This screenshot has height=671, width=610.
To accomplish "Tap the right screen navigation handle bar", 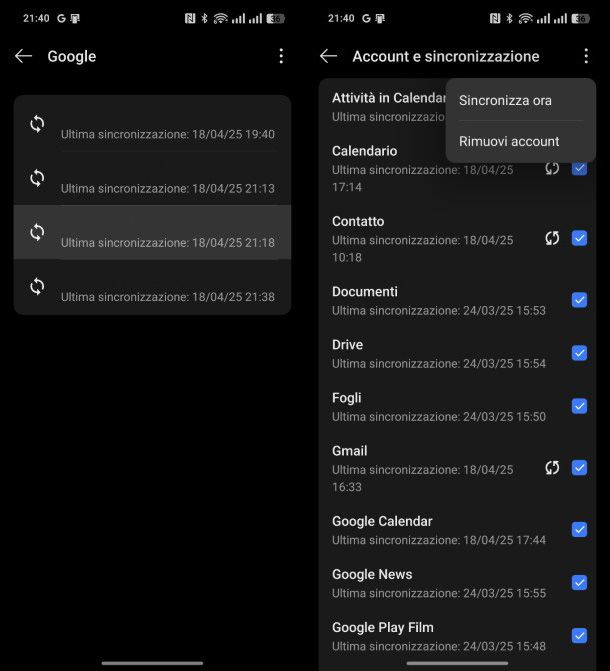I will (457, 663).
